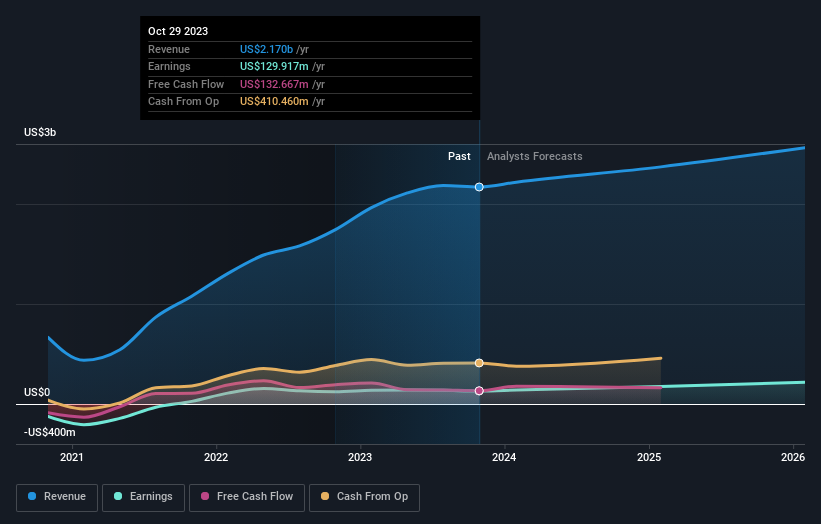Image resolution: width=821 pixels, height=524 pixels.
Task: Click the earnings value US$129.917m
Action: pos(274,66)
